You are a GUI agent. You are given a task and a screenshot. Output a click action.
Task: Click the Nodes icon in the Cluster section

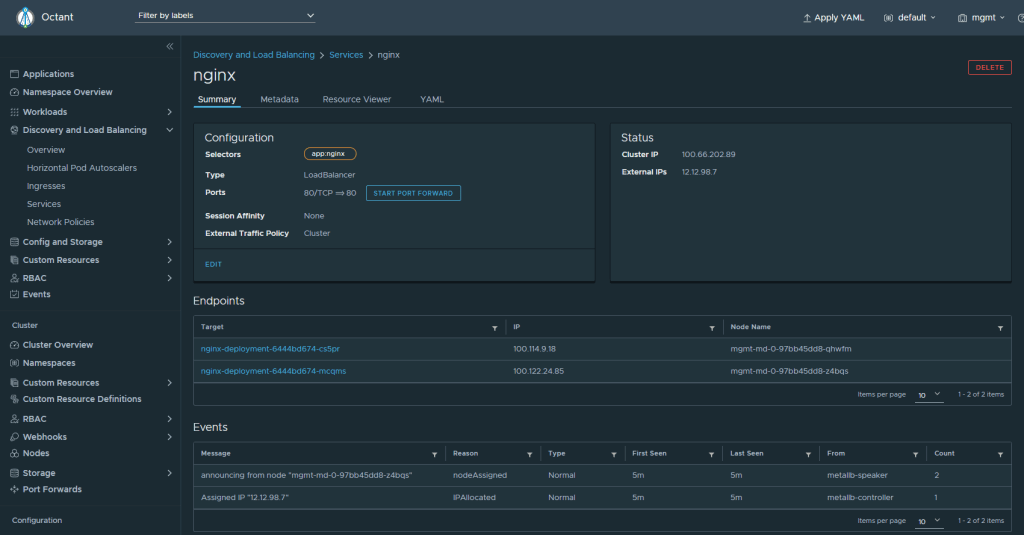tap(14, 453)
